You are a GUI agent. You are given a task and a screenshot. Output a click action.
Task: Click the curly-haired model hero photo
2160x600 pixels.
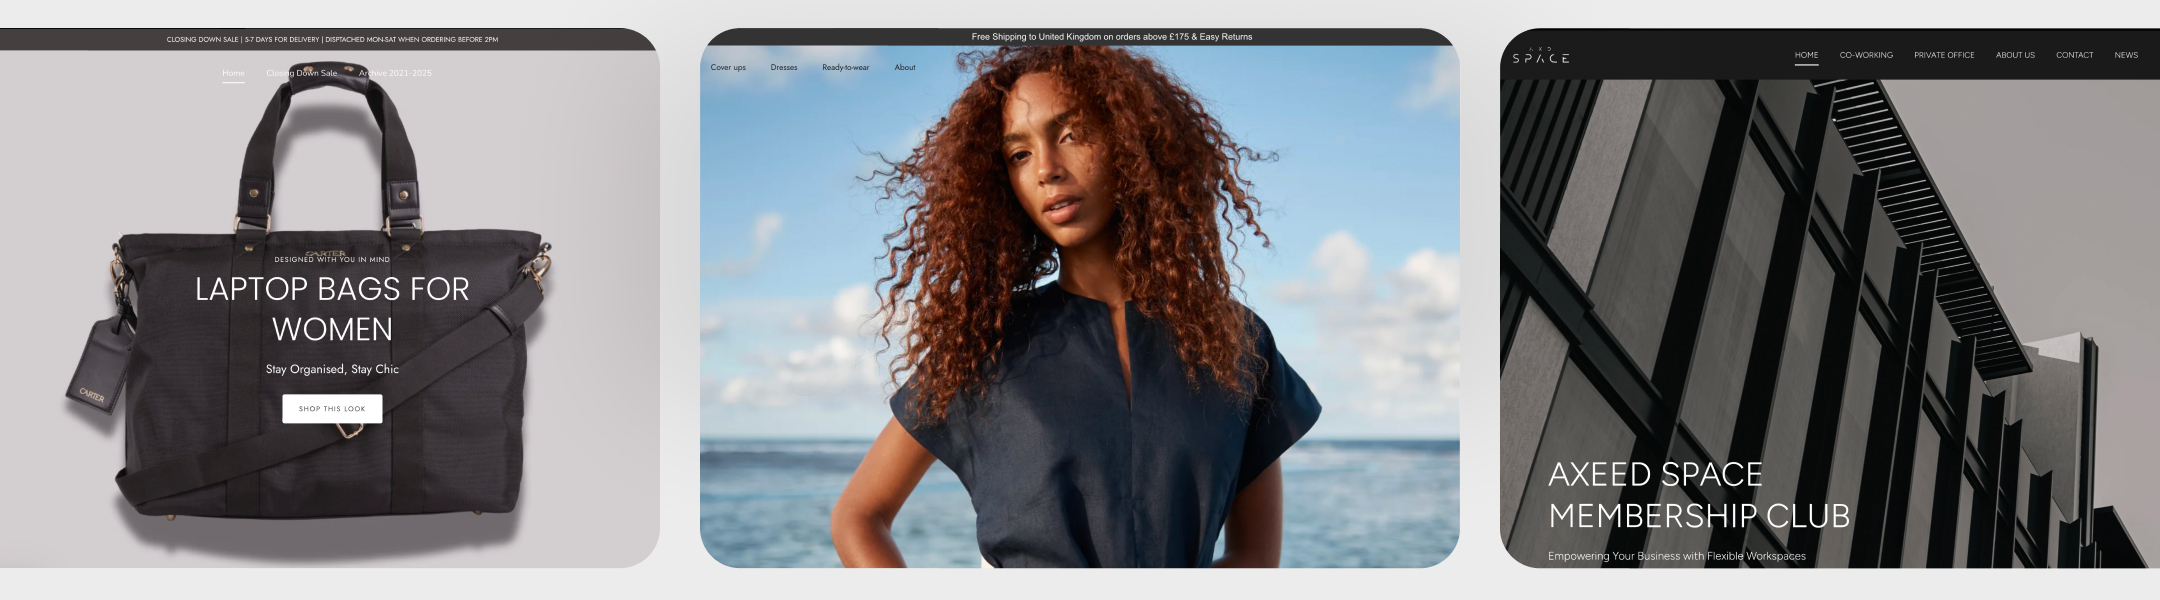point(1080,307)
